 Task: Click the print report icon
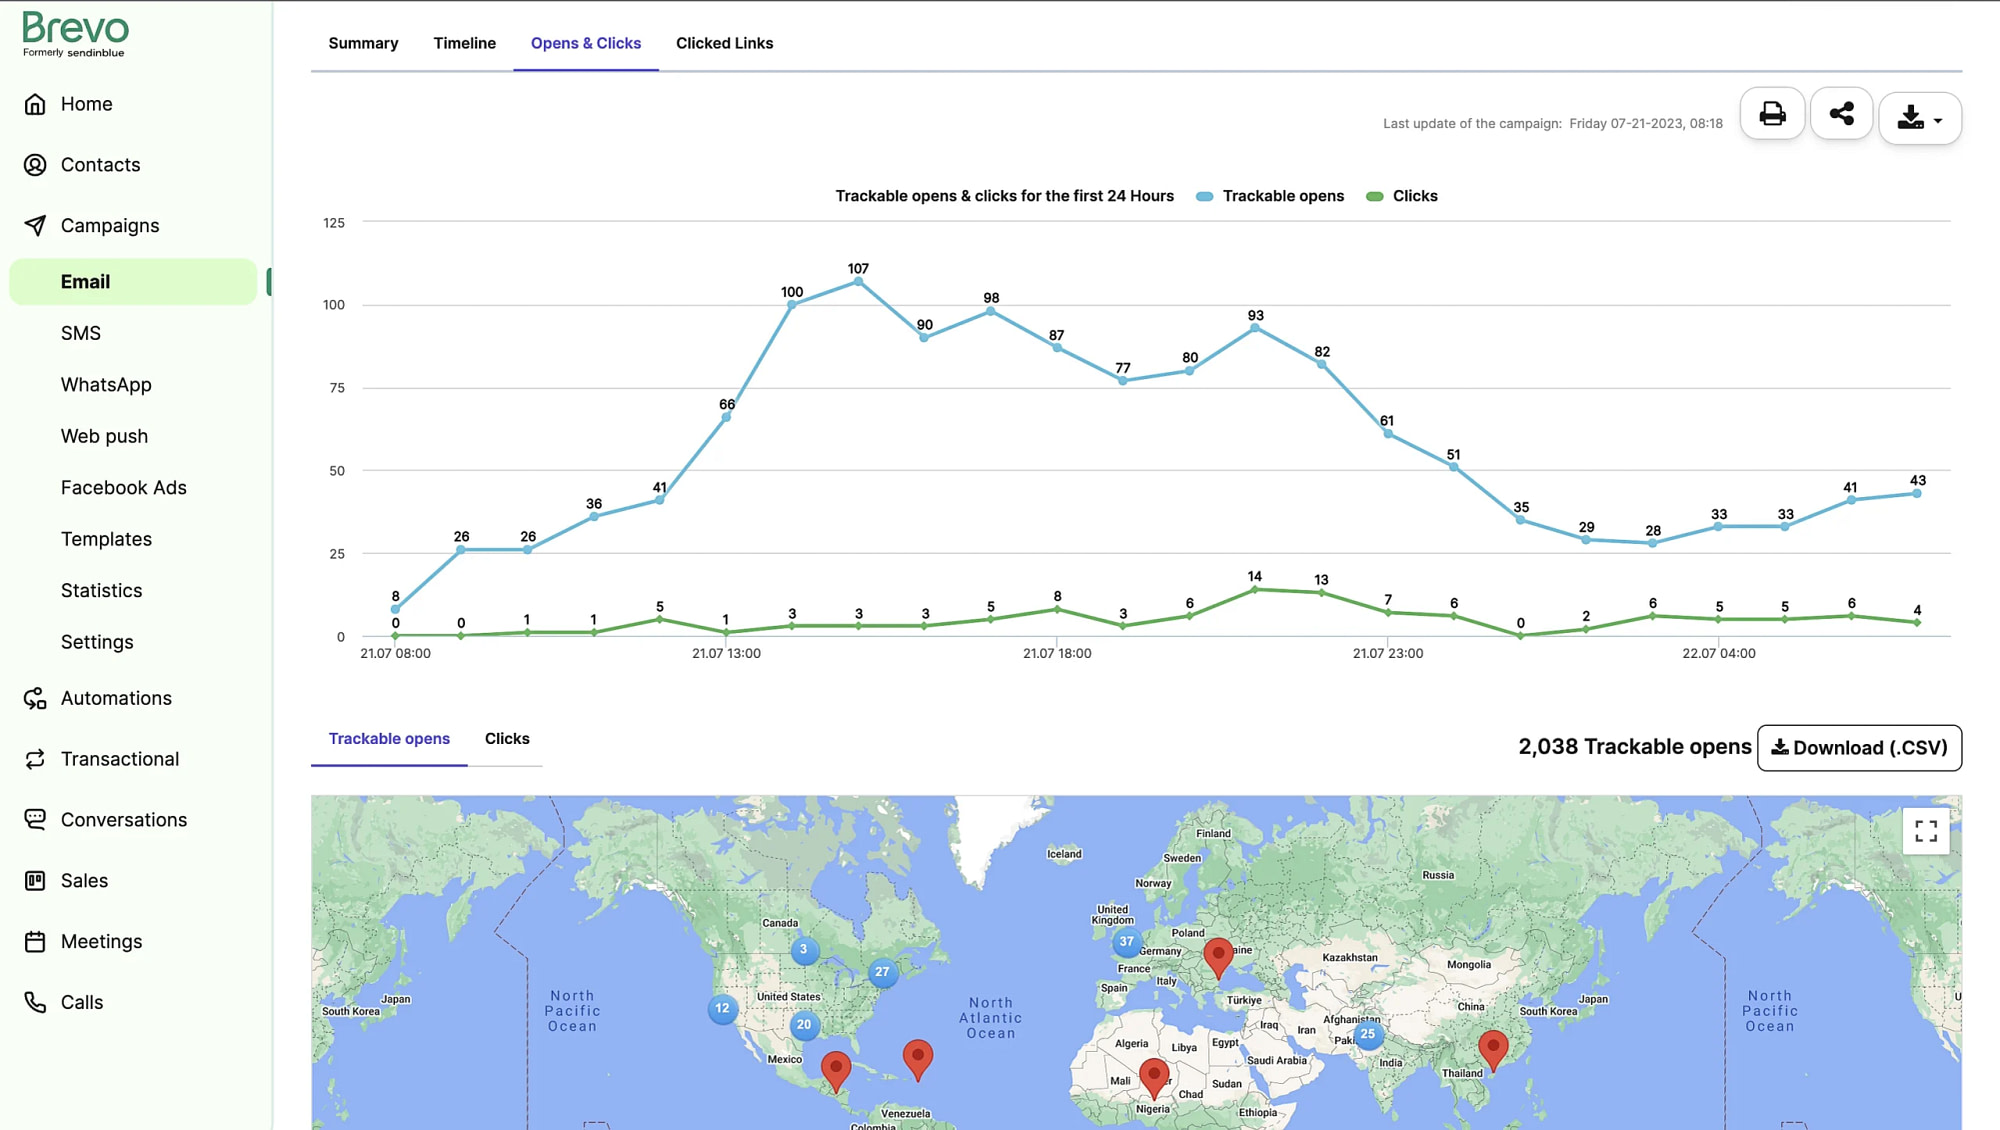click(1772, 113)
